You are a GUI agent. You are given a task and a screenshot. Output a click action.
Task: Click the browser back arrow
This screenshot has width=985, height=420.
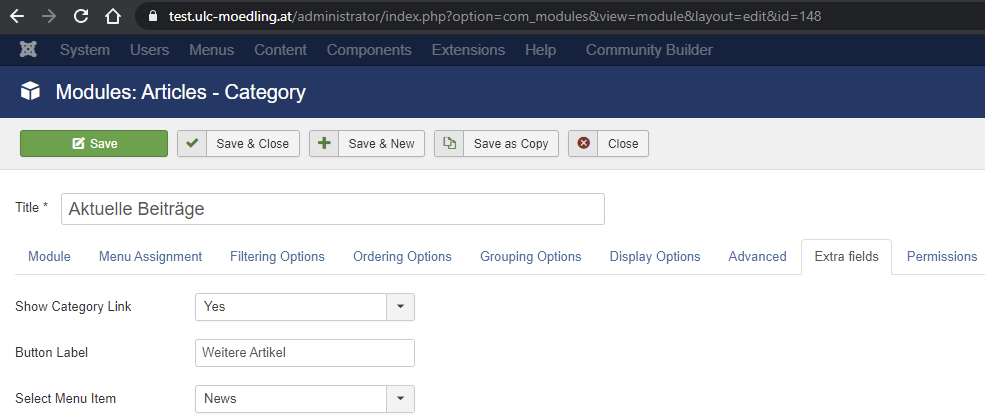click(17, 17)
